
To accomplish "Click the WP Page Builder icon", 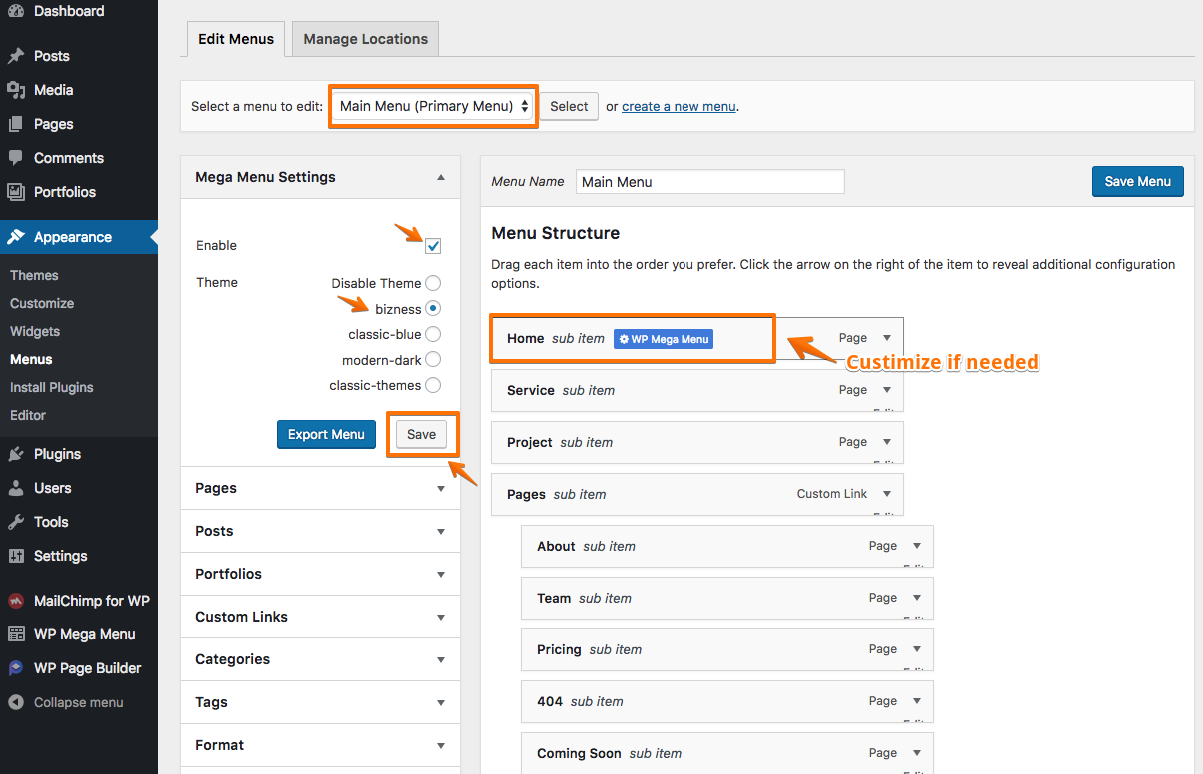I will pos(16,668).
